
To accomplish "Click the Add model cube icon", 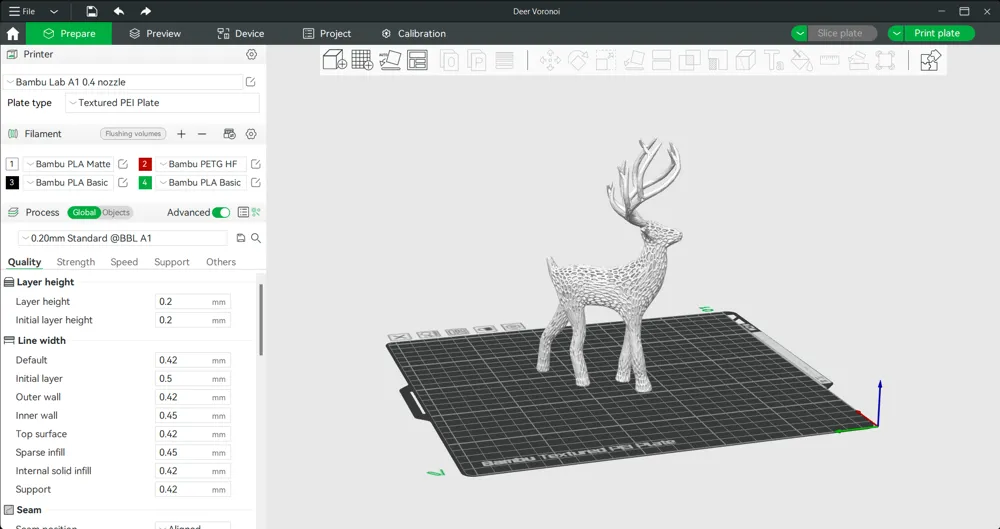I will [x=335, y=60].
